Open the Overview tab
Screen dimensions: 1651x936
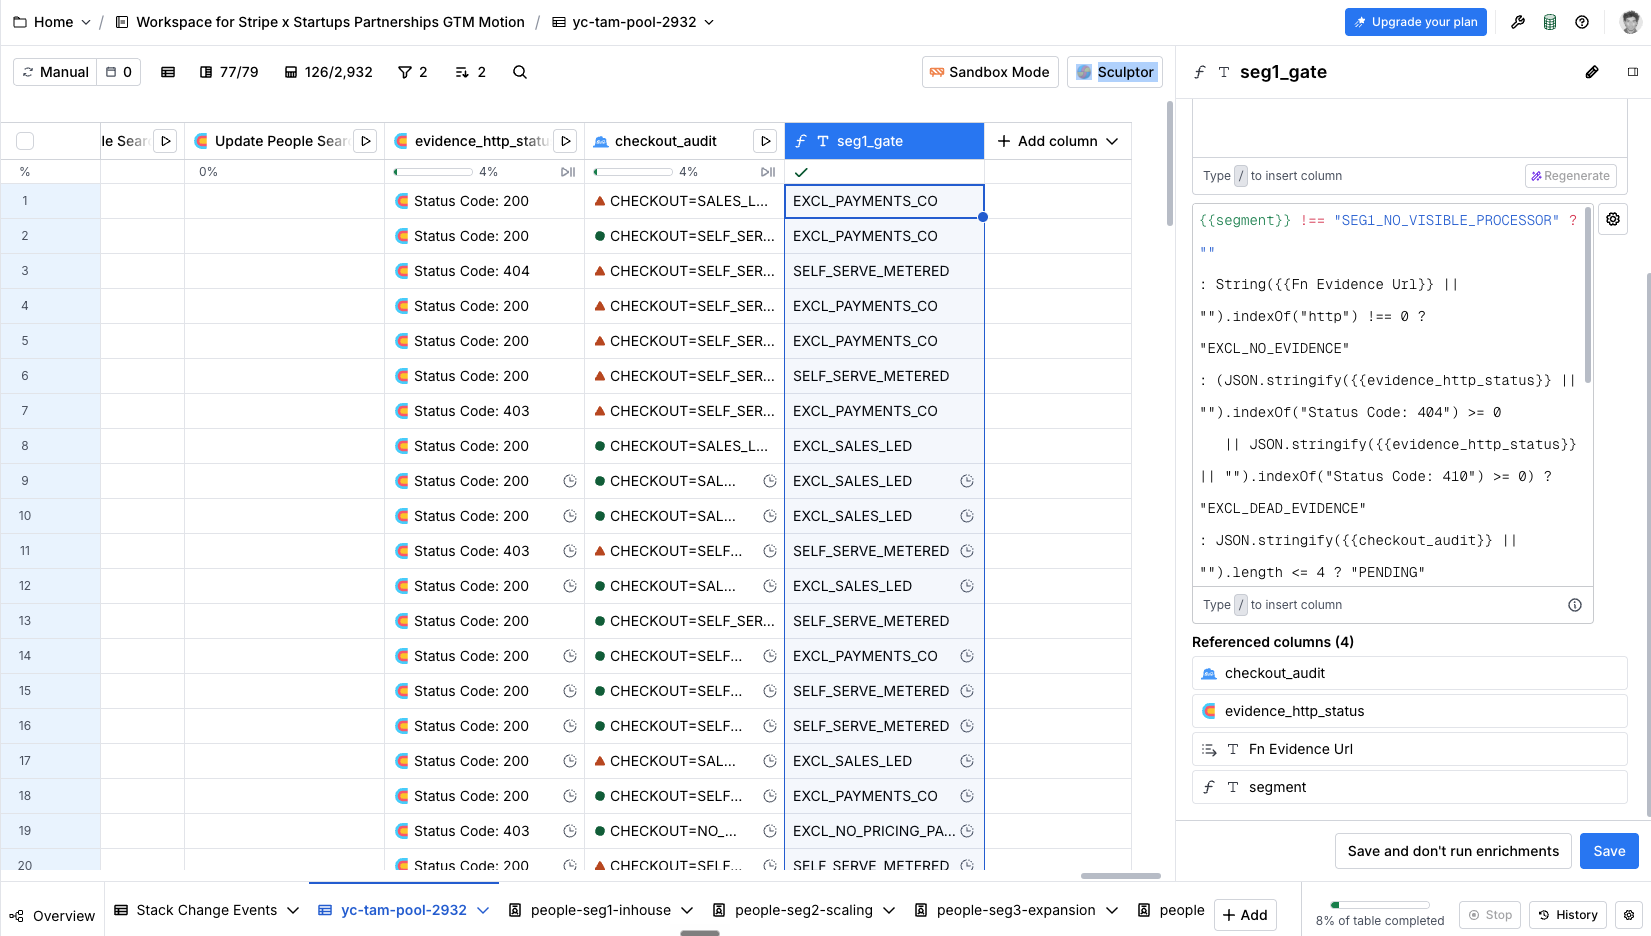pos(52,916)
